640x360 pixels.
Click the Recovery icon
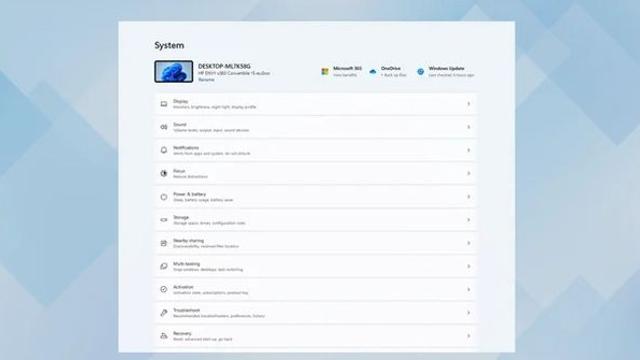164,336
